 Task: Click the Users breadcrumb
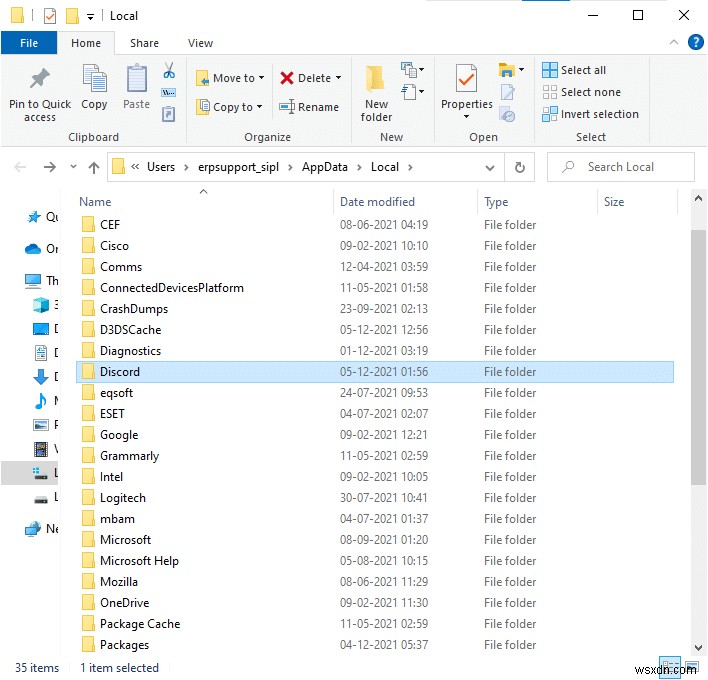tap(161, 167)
